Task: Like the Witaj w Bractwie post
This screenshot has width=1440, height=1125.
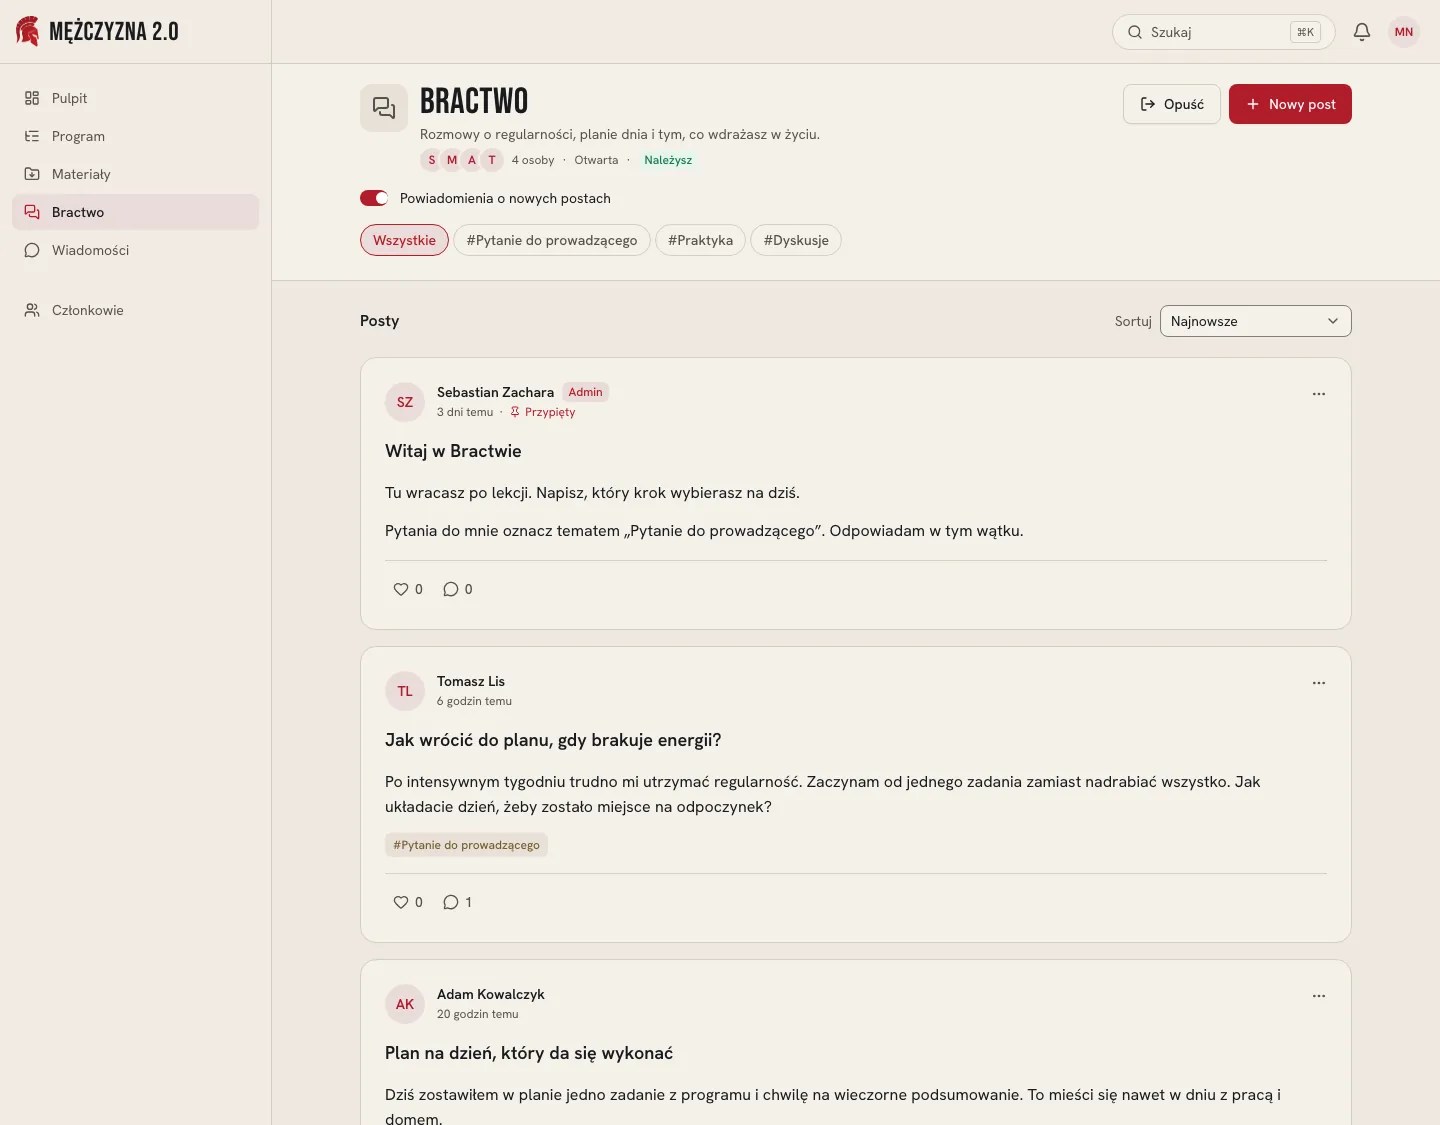Action: pyautogui.click(x=408, y=589)
